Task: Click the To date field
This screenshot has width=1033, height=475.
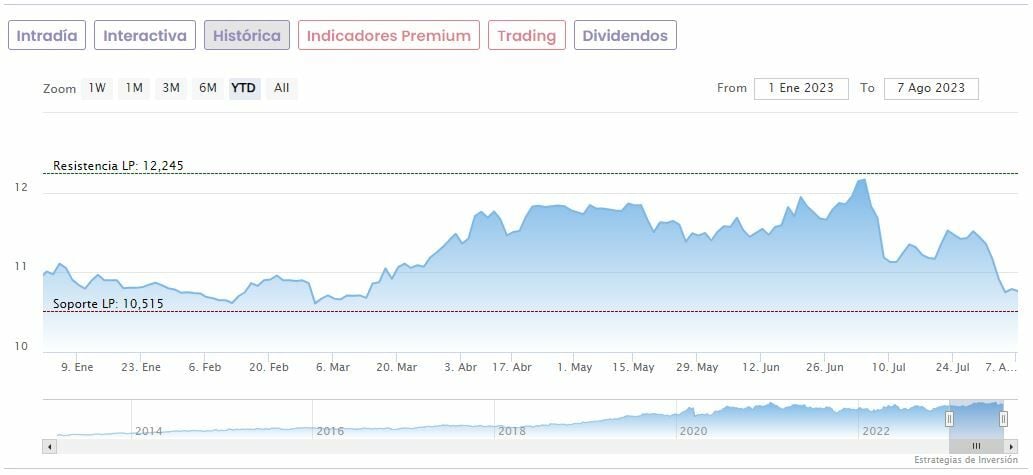Action: 931,88
